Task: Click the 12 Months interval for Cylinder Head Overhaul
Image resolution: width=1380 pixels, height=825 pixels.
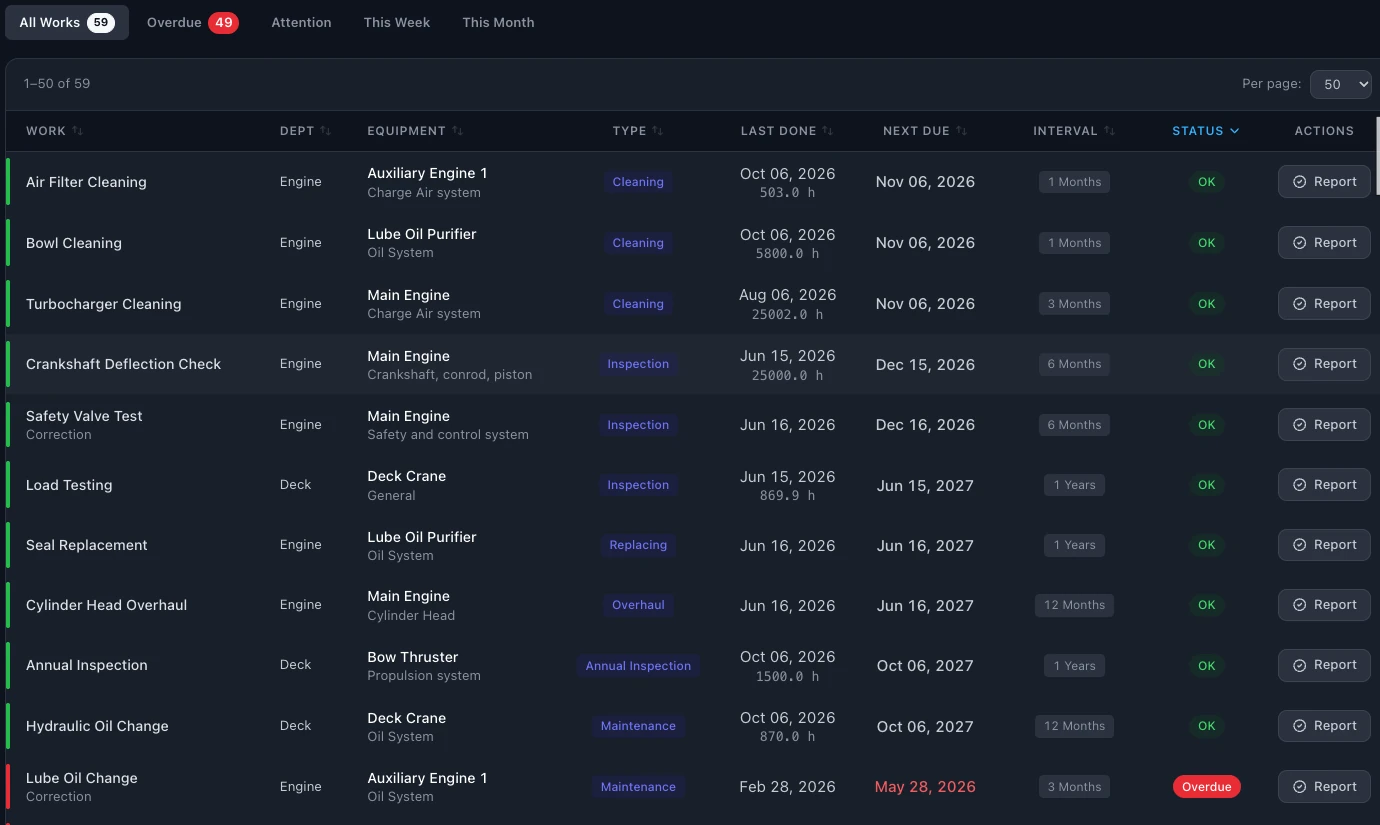Action: pyautogui.click(x=1074, y=605)
